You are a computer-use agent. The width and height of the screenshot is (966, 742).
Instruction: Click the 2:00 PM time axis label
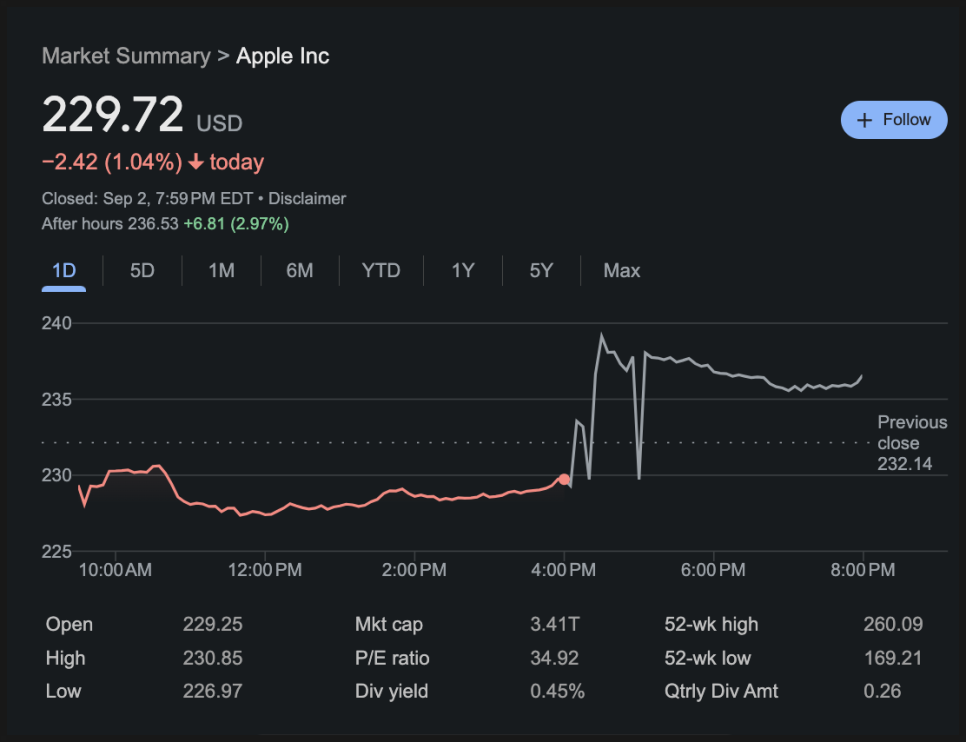point(414,569)
